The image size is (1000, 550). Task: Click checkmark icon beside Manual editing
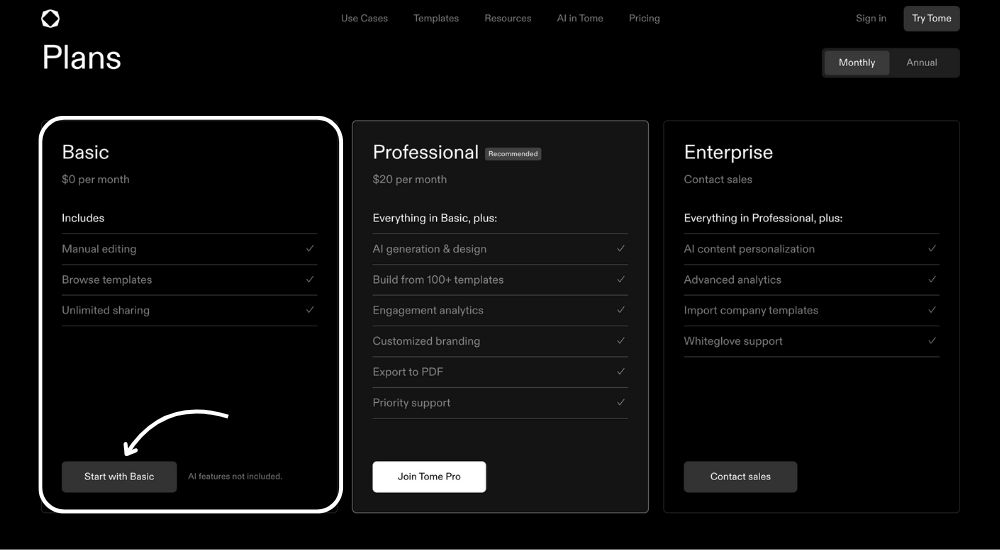pyautogui.click(x=310, y=249)
